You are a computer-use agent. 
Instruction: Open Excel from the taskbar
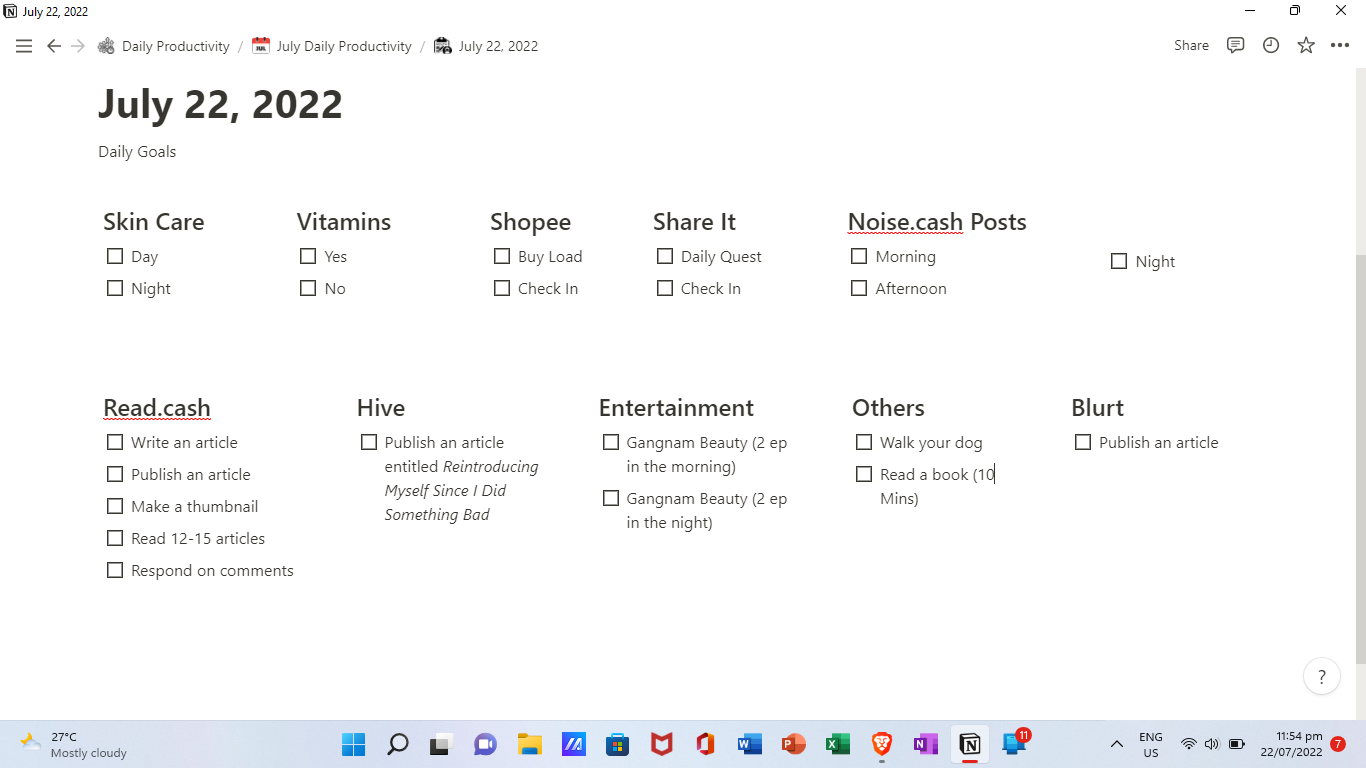coord(837,744)
